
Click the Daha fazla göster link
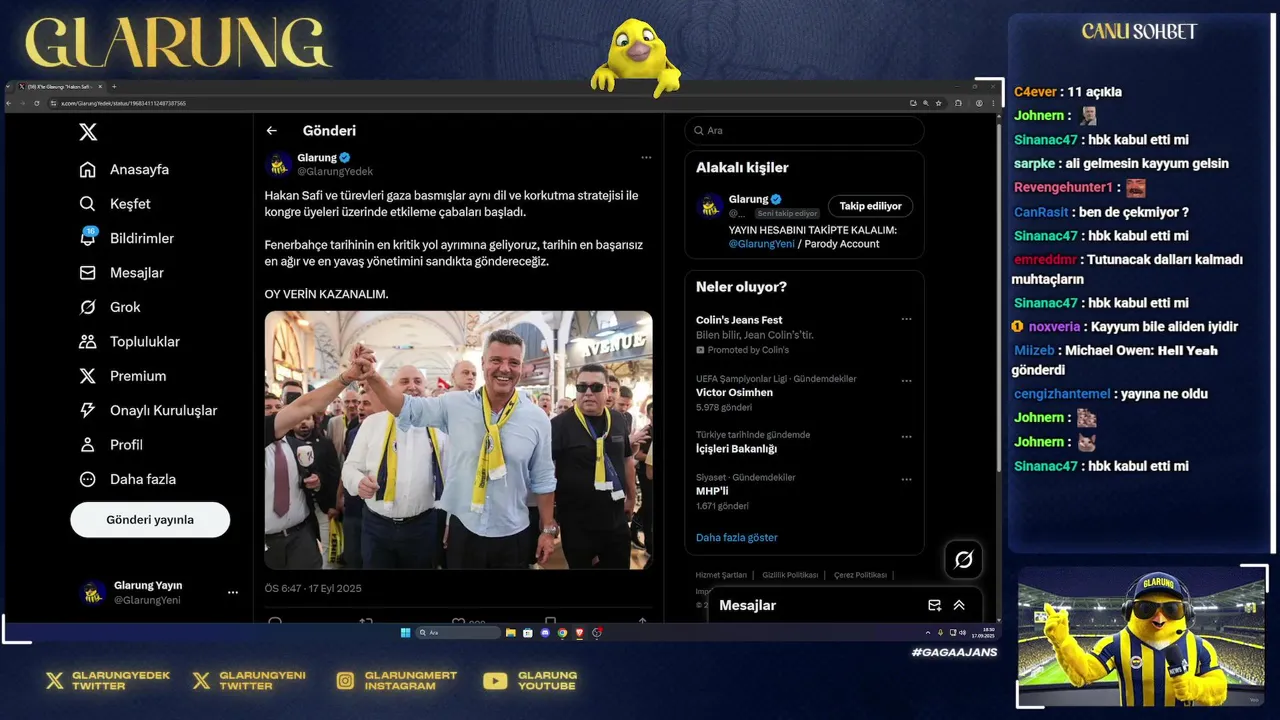pos(737,538)
